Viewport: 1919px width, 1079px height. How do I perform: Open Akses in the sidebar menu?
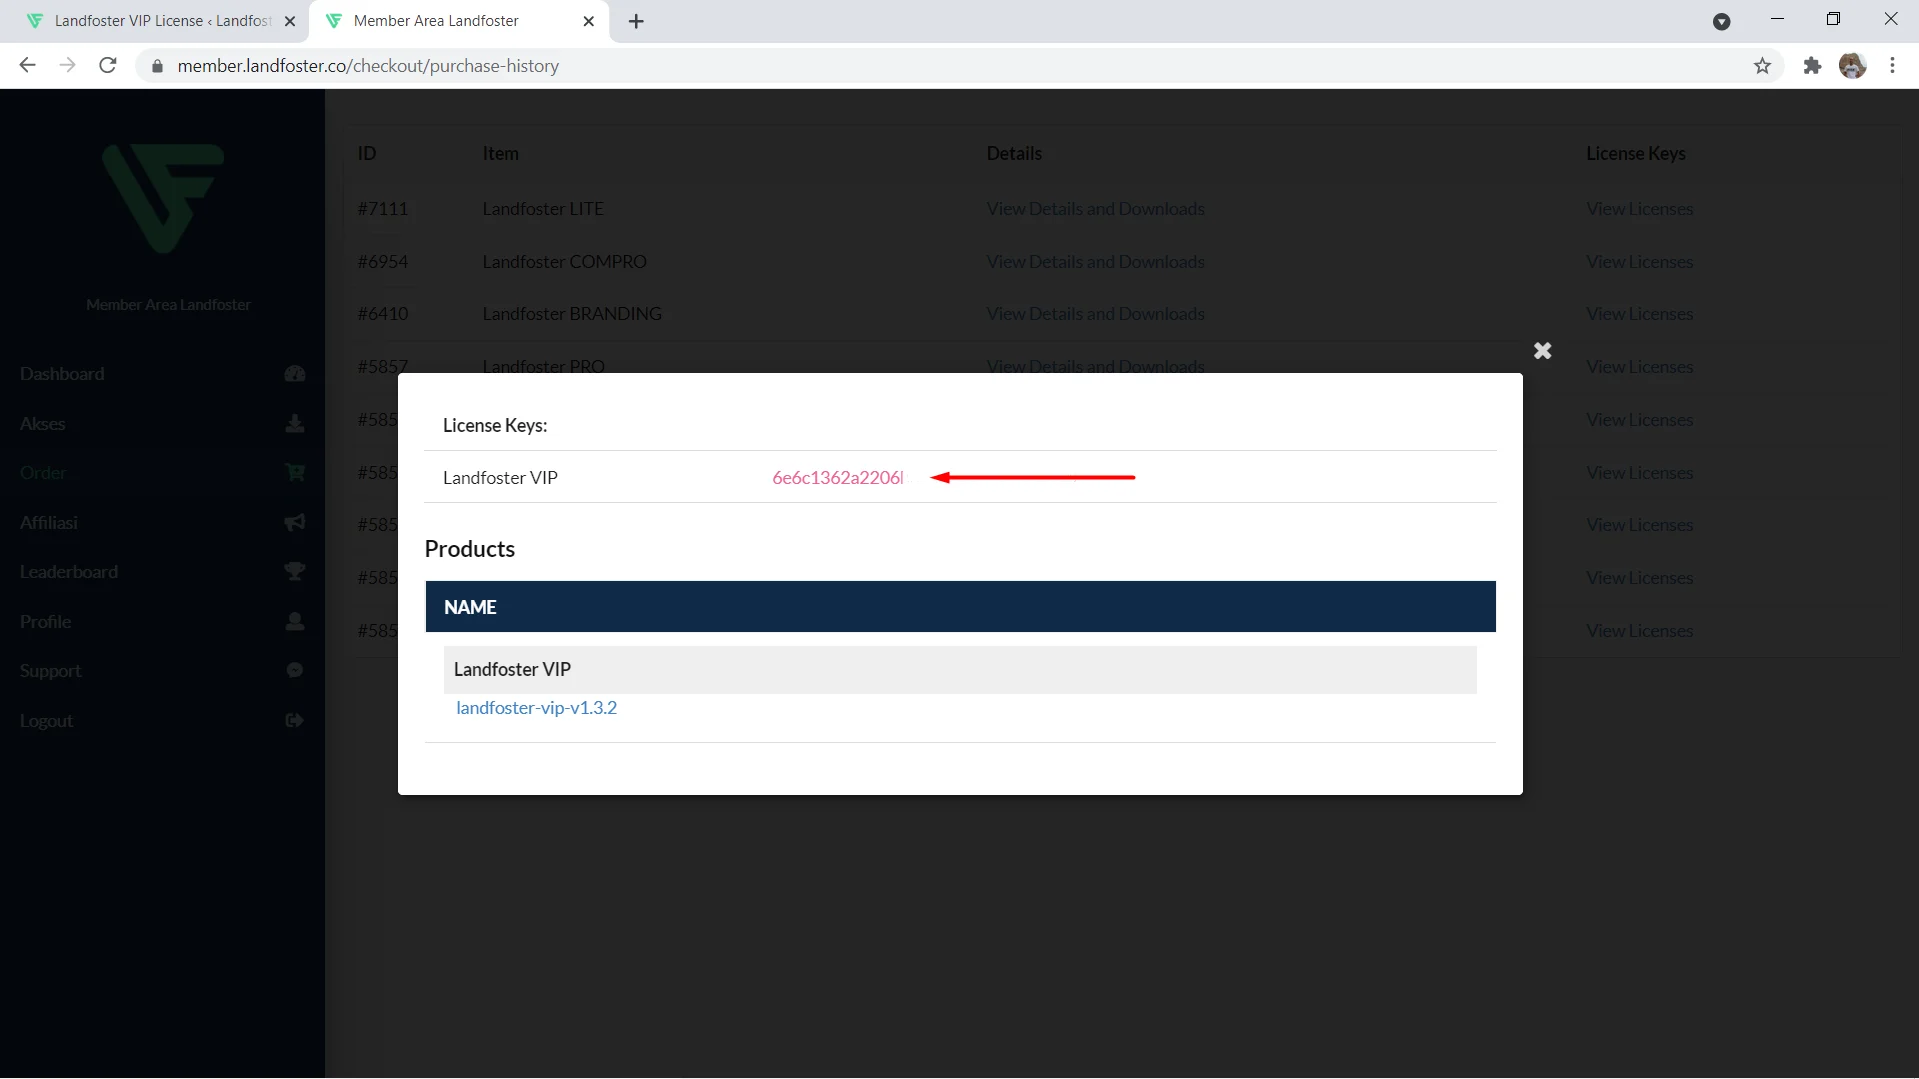[43, 423]
